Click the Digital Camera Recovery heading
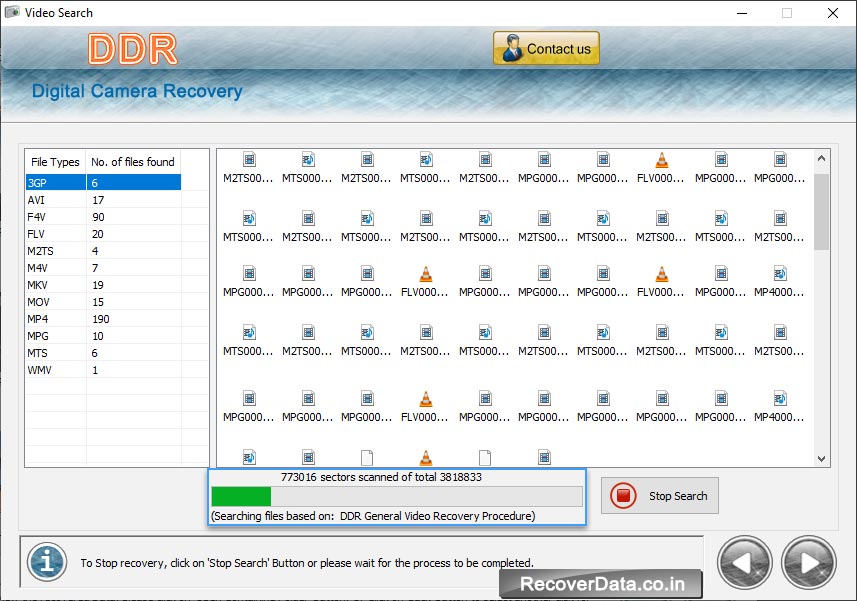Viewport: 857px width, 601px height. point(137,91)
